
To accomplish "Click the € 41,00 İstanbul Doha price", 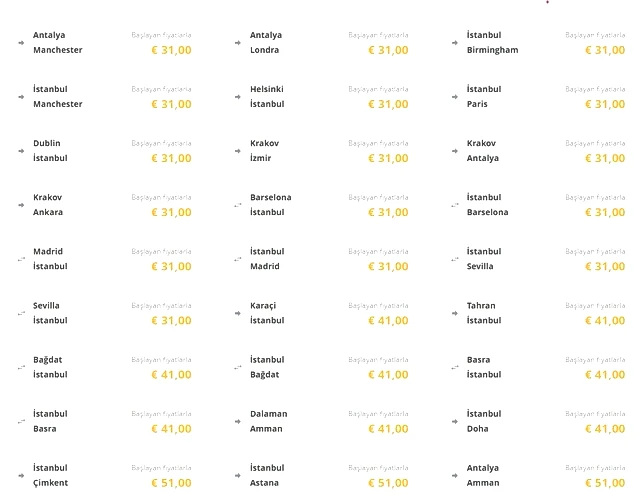I will [x=605, y=429].
